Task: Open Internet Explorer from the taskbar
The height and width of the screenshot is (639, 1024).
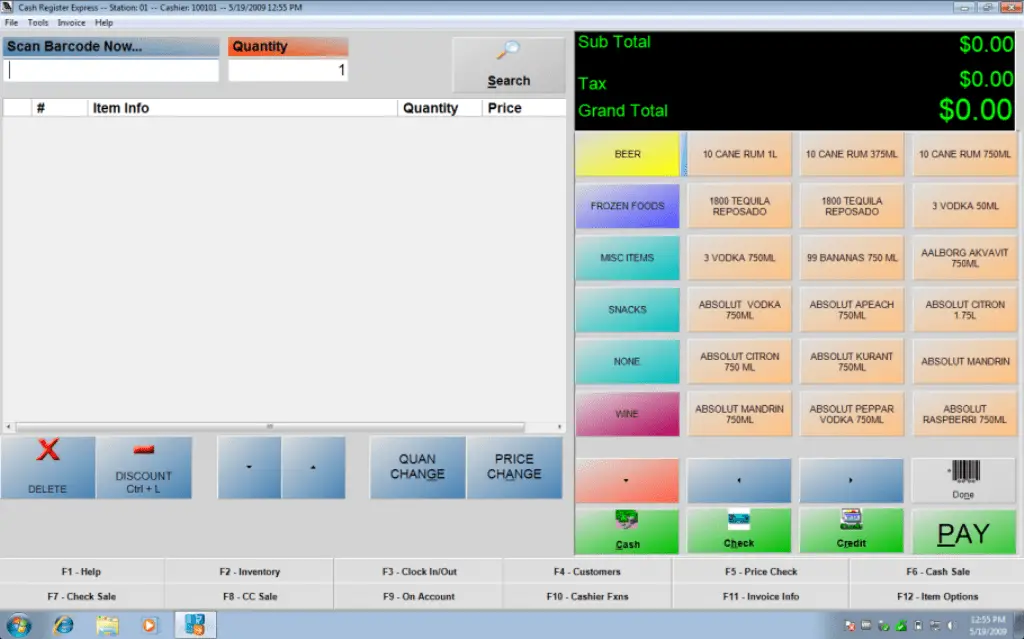Action: pyautogui.click(x=63, y=625)
